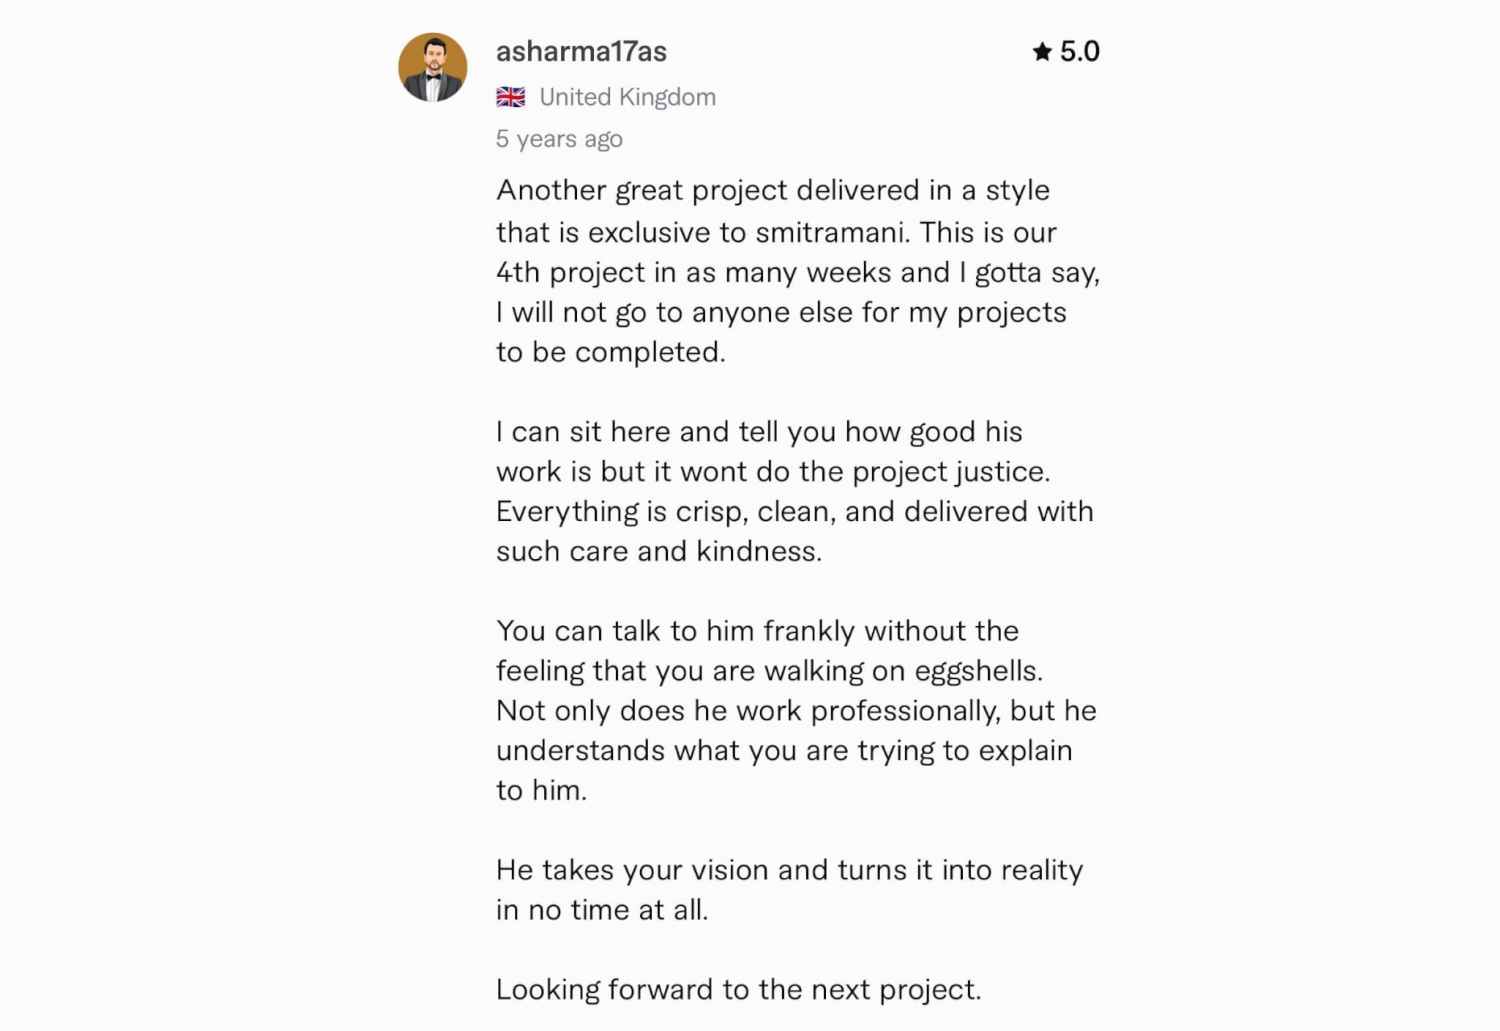Click the "such care and kindness." line
The width and height of the screenshot is (1500, 1031).
pyautogui.click(x=658, y=551)
